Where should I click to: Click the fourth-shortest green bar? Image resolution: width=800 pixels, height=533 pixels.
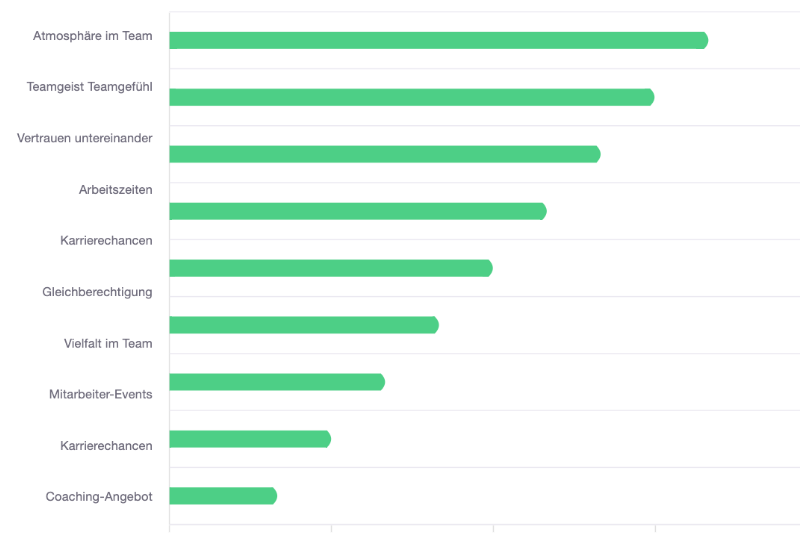click(304, 325)
